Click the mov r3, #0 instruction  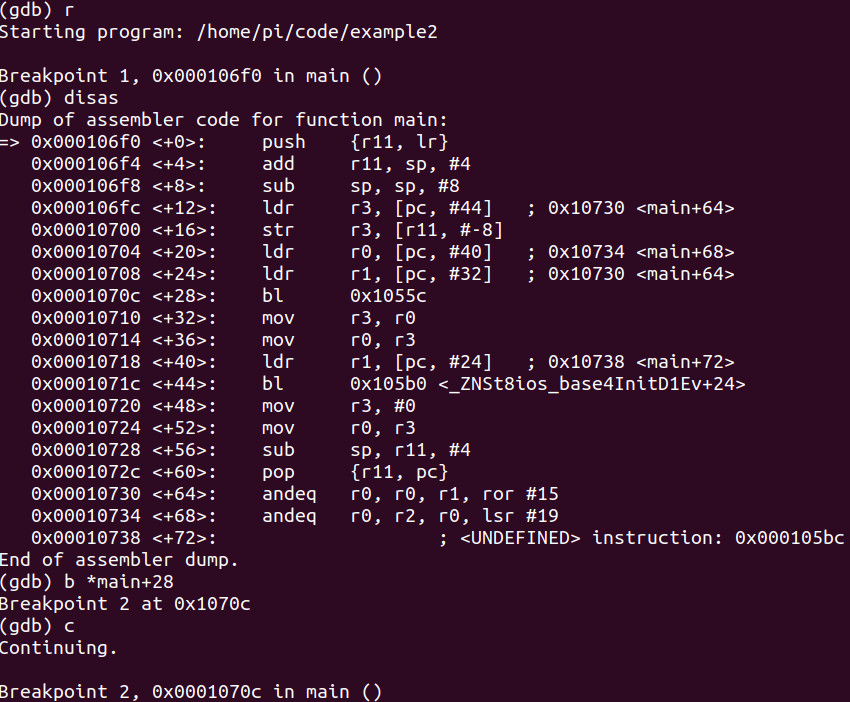[x=339, y=406]
